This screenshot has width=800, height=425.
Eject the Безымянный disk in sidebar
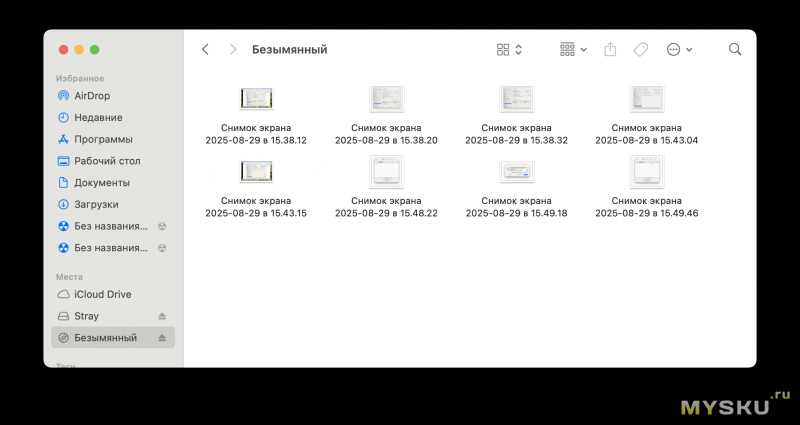[162, 338]
